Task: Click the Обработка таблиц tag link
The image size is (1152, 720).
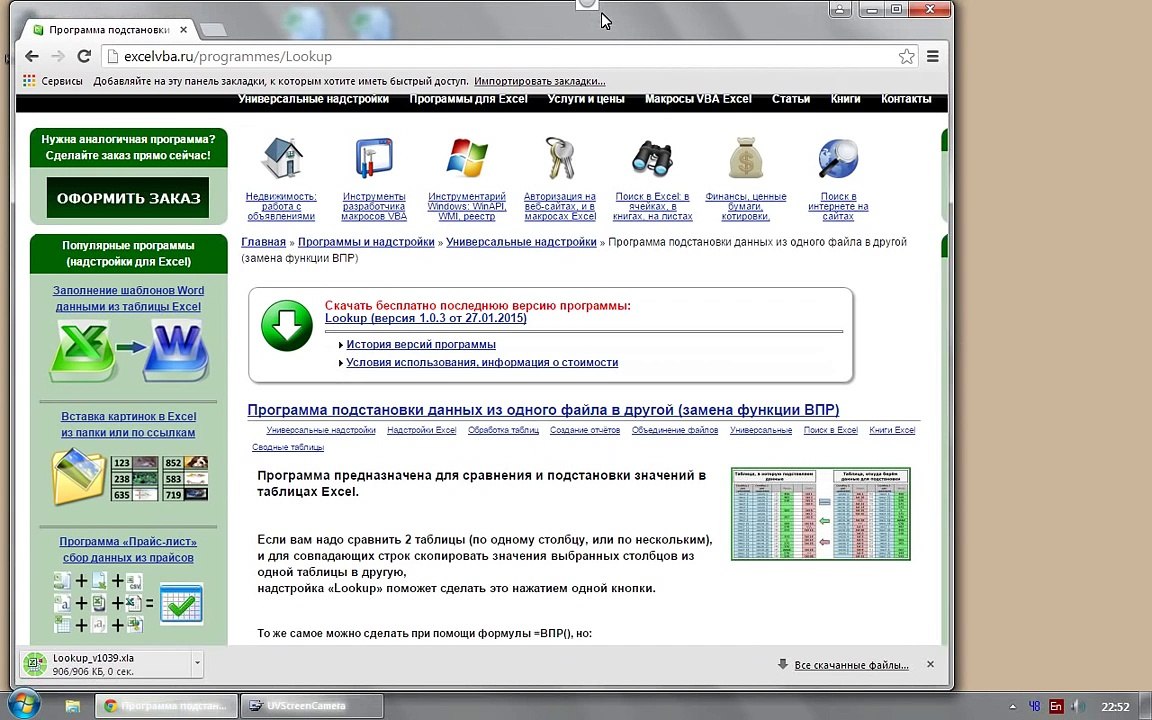Action: [x=503, y=430]
